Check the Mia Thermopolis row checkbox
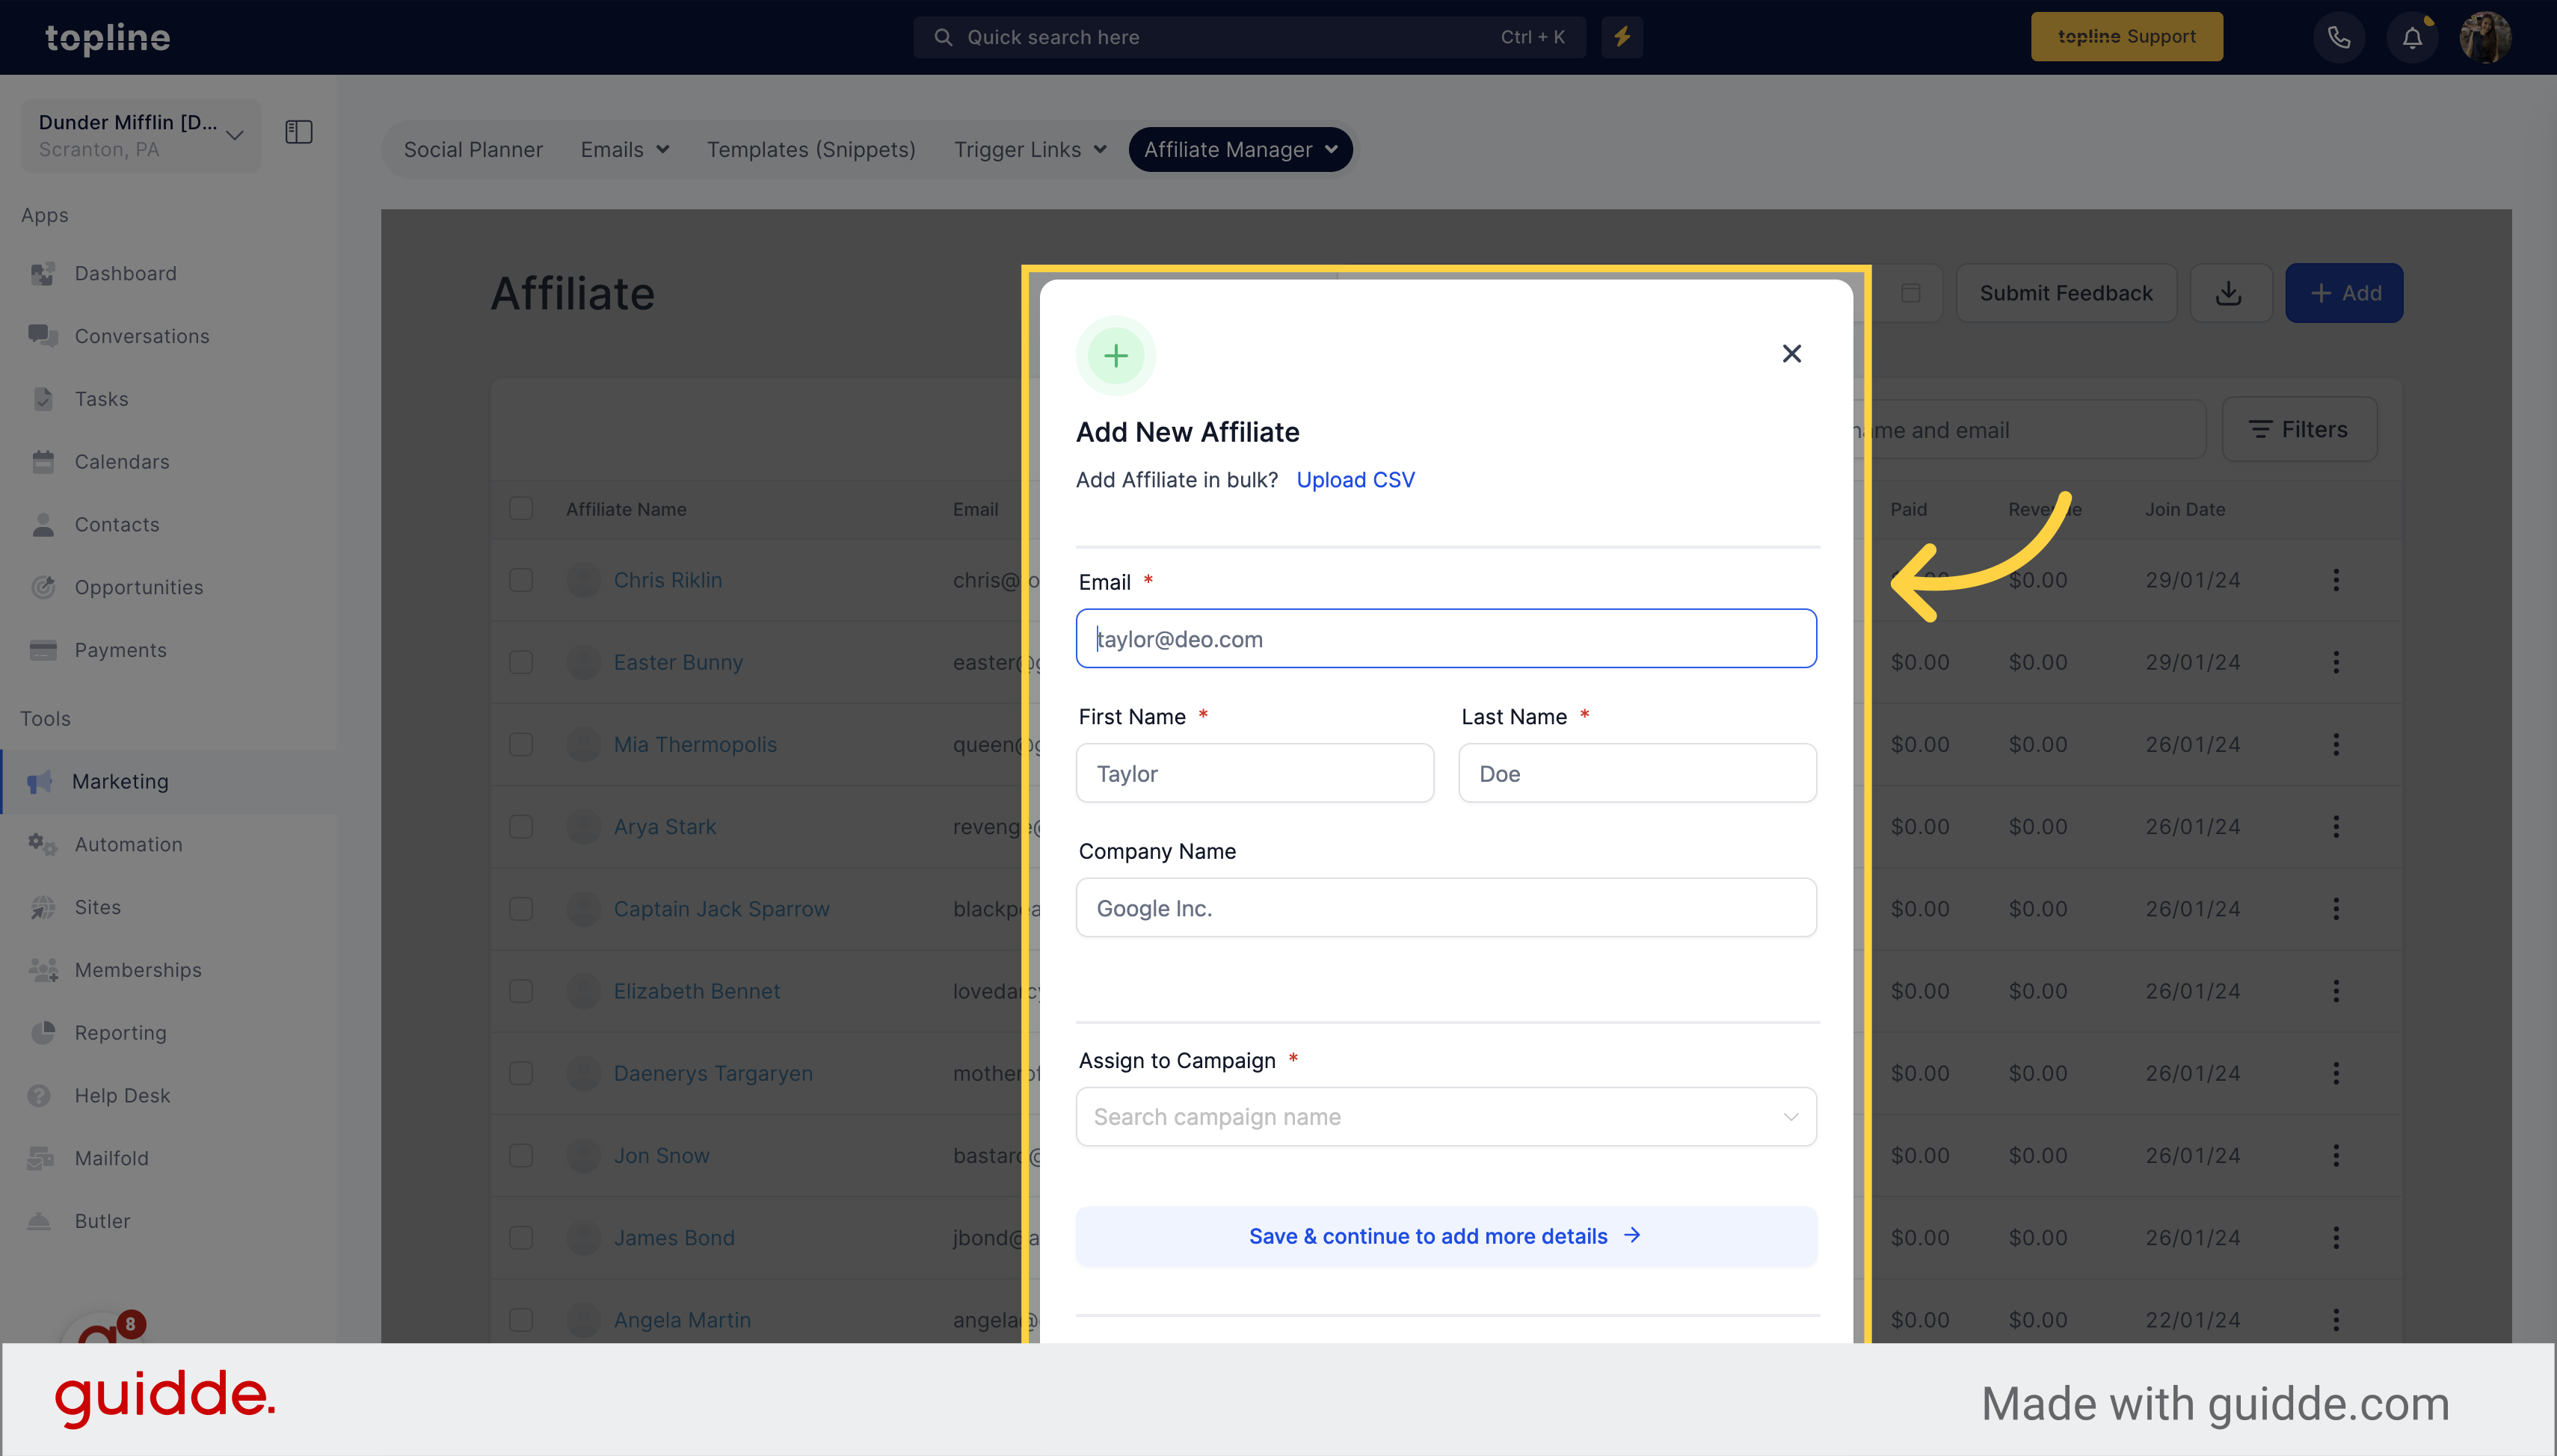This screenshot has width=2557, height=1456. point(521,744)
